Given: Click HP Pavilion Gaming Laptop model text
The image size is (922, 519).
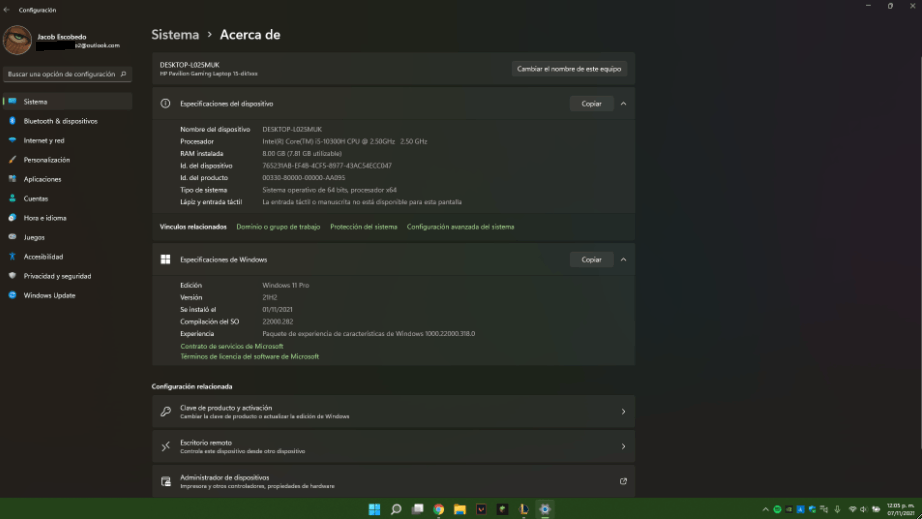Looking at the screenshot, I should click(208, 74).
